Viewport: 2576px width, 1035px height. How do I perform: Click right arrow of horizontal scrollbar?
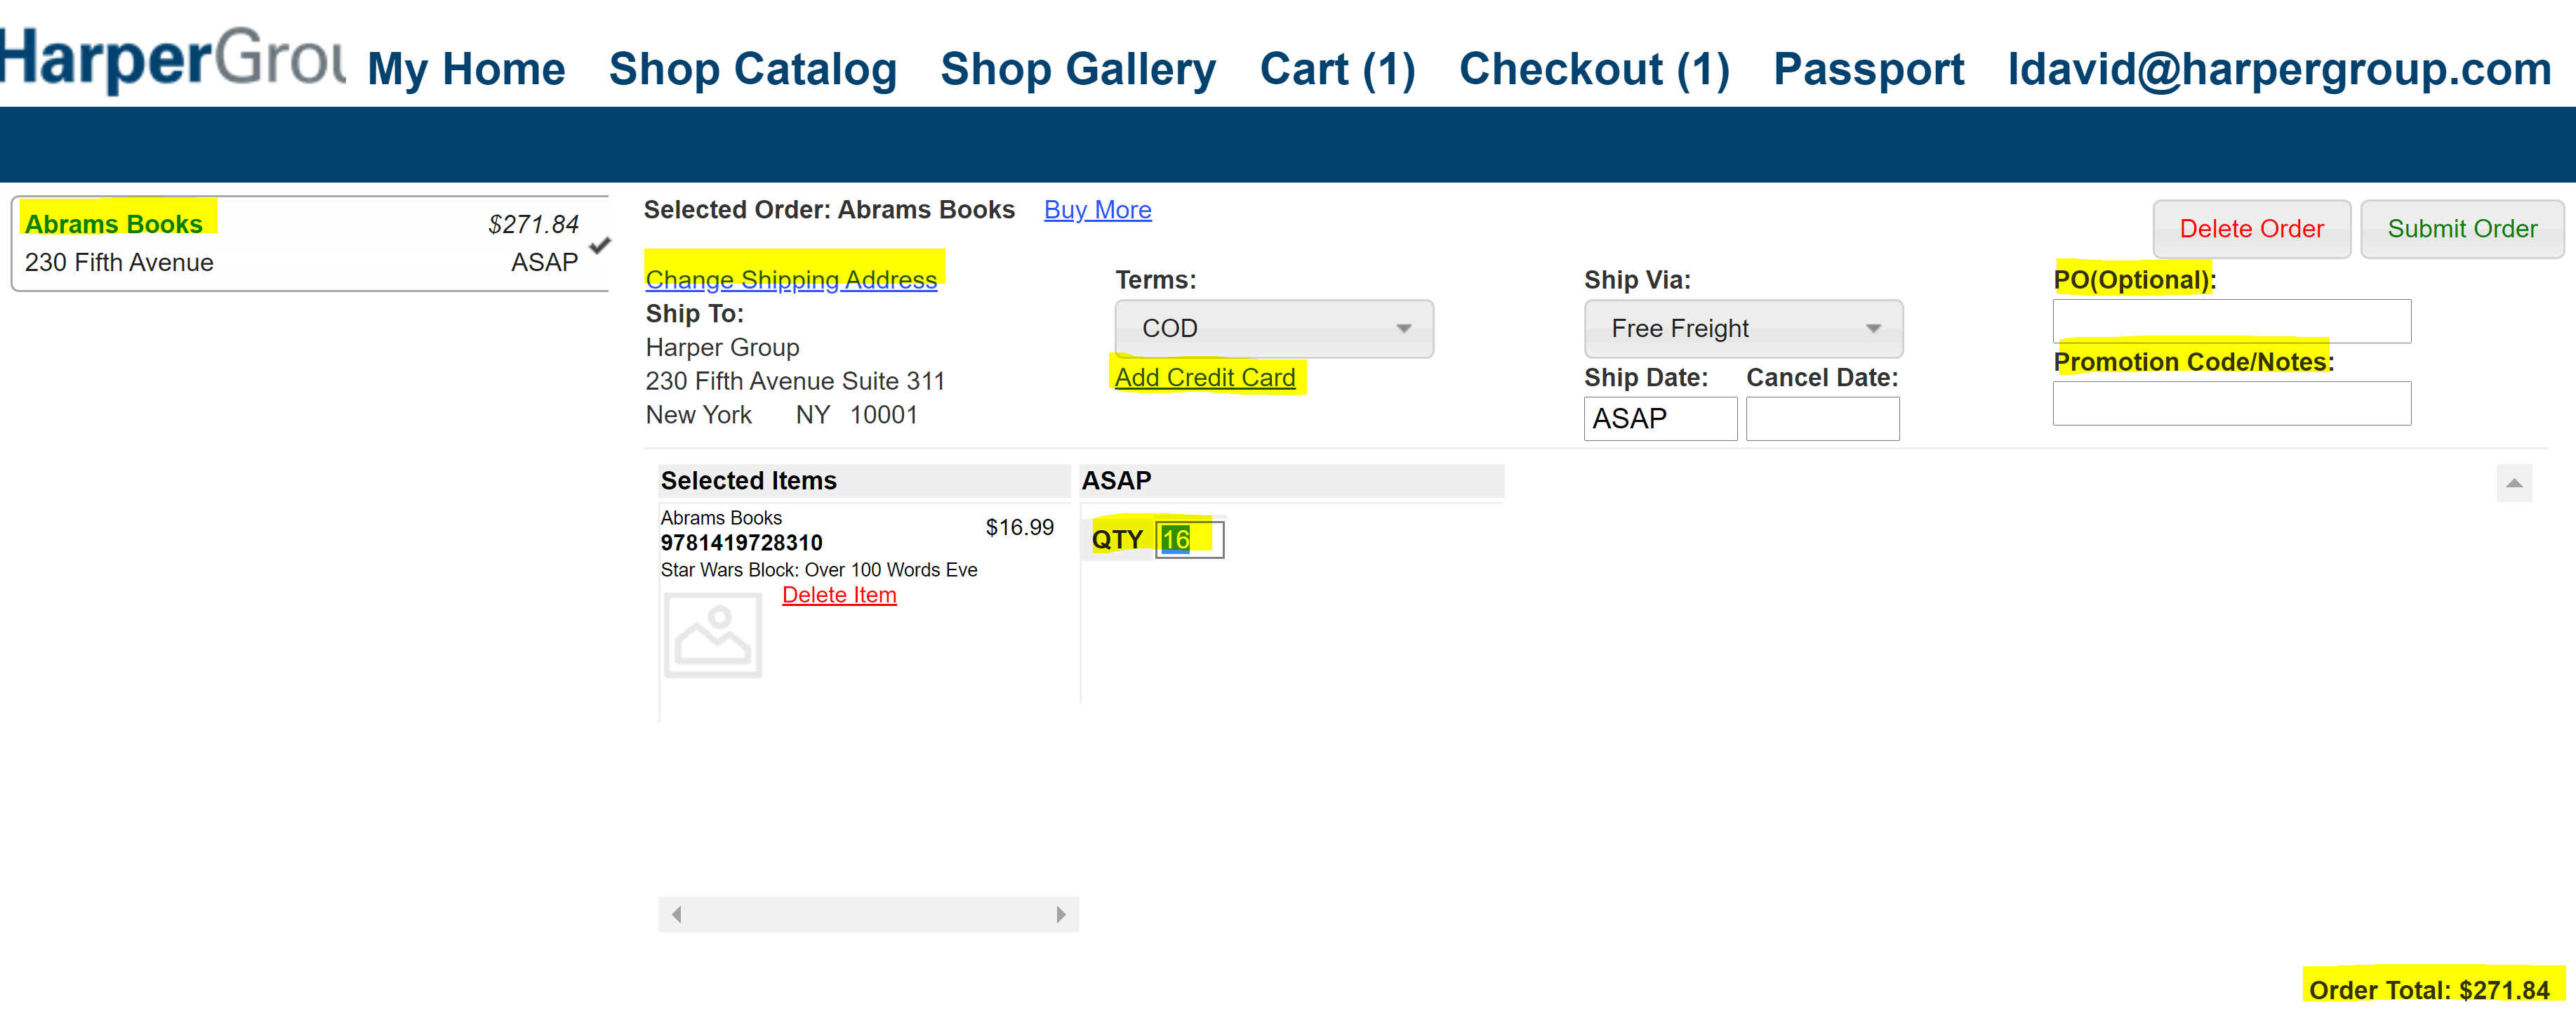[1061, 914]
